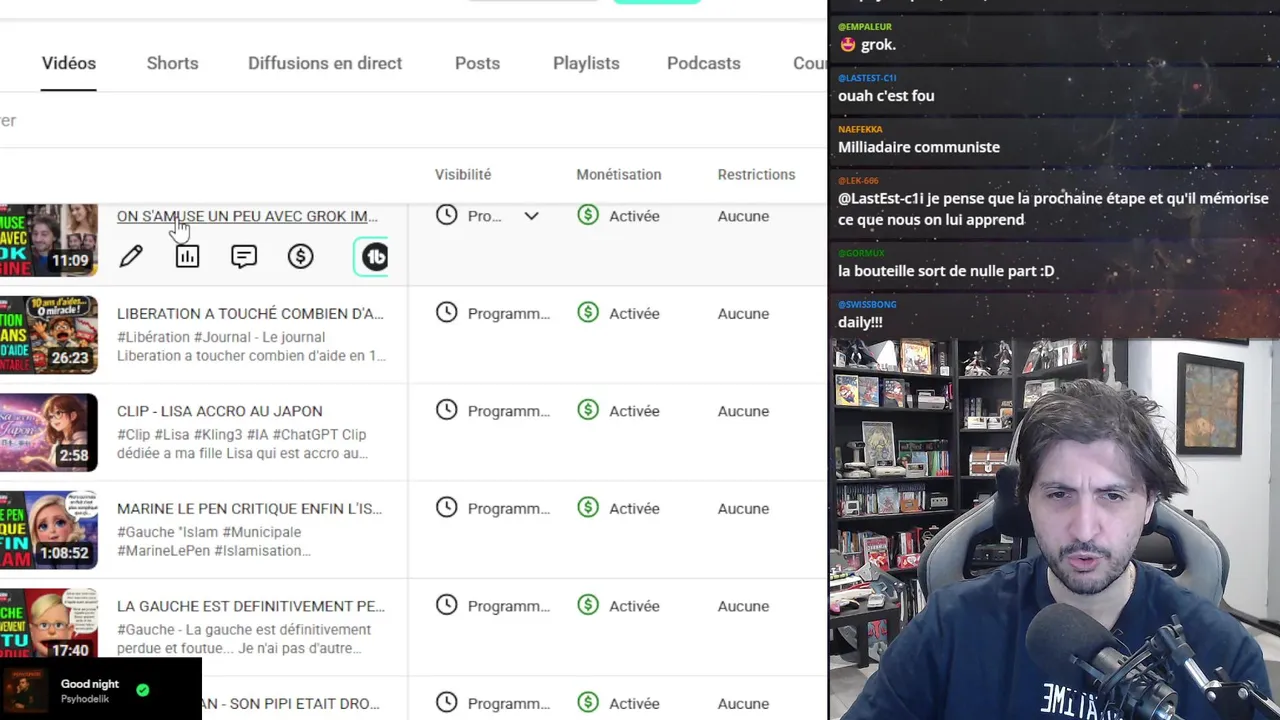Click green monetization icon in Marine Le Pen row
The height and width of the screenshot is (720, 1280).
[588, 508]
